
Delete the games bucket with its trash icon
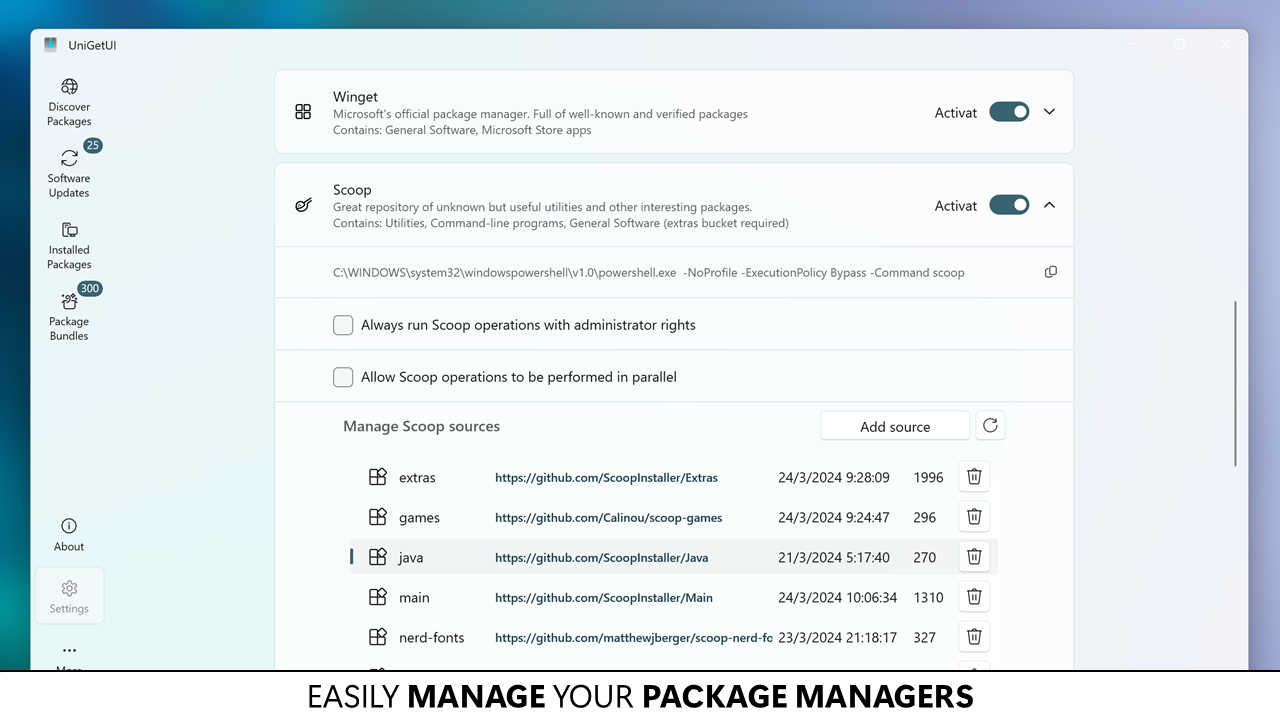point(974,516)
